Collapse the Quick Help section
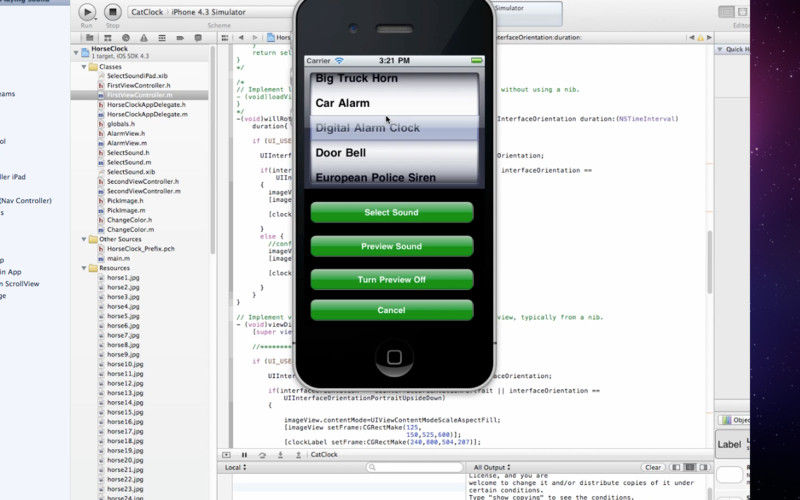The height and width of the screenshot is (500, 800). click(x=720, y=49)
